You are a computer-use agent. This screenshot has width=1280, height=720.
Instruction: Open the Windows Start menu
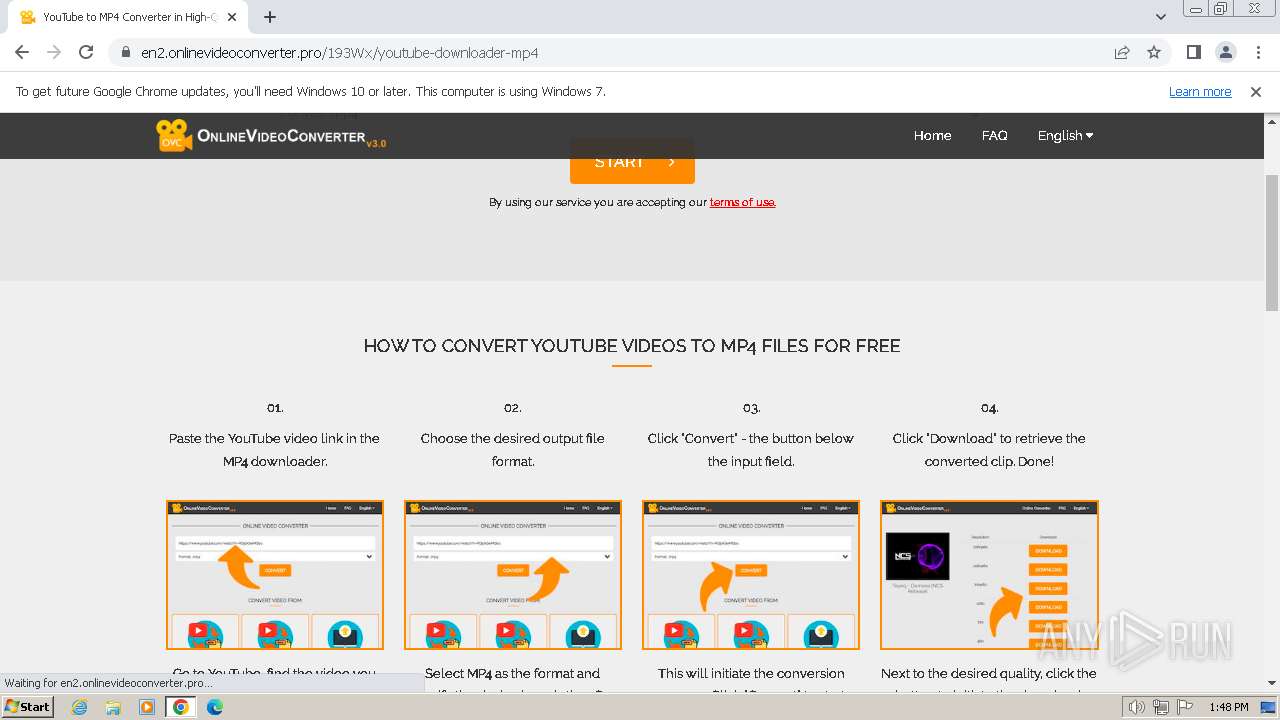click(27, 707)
